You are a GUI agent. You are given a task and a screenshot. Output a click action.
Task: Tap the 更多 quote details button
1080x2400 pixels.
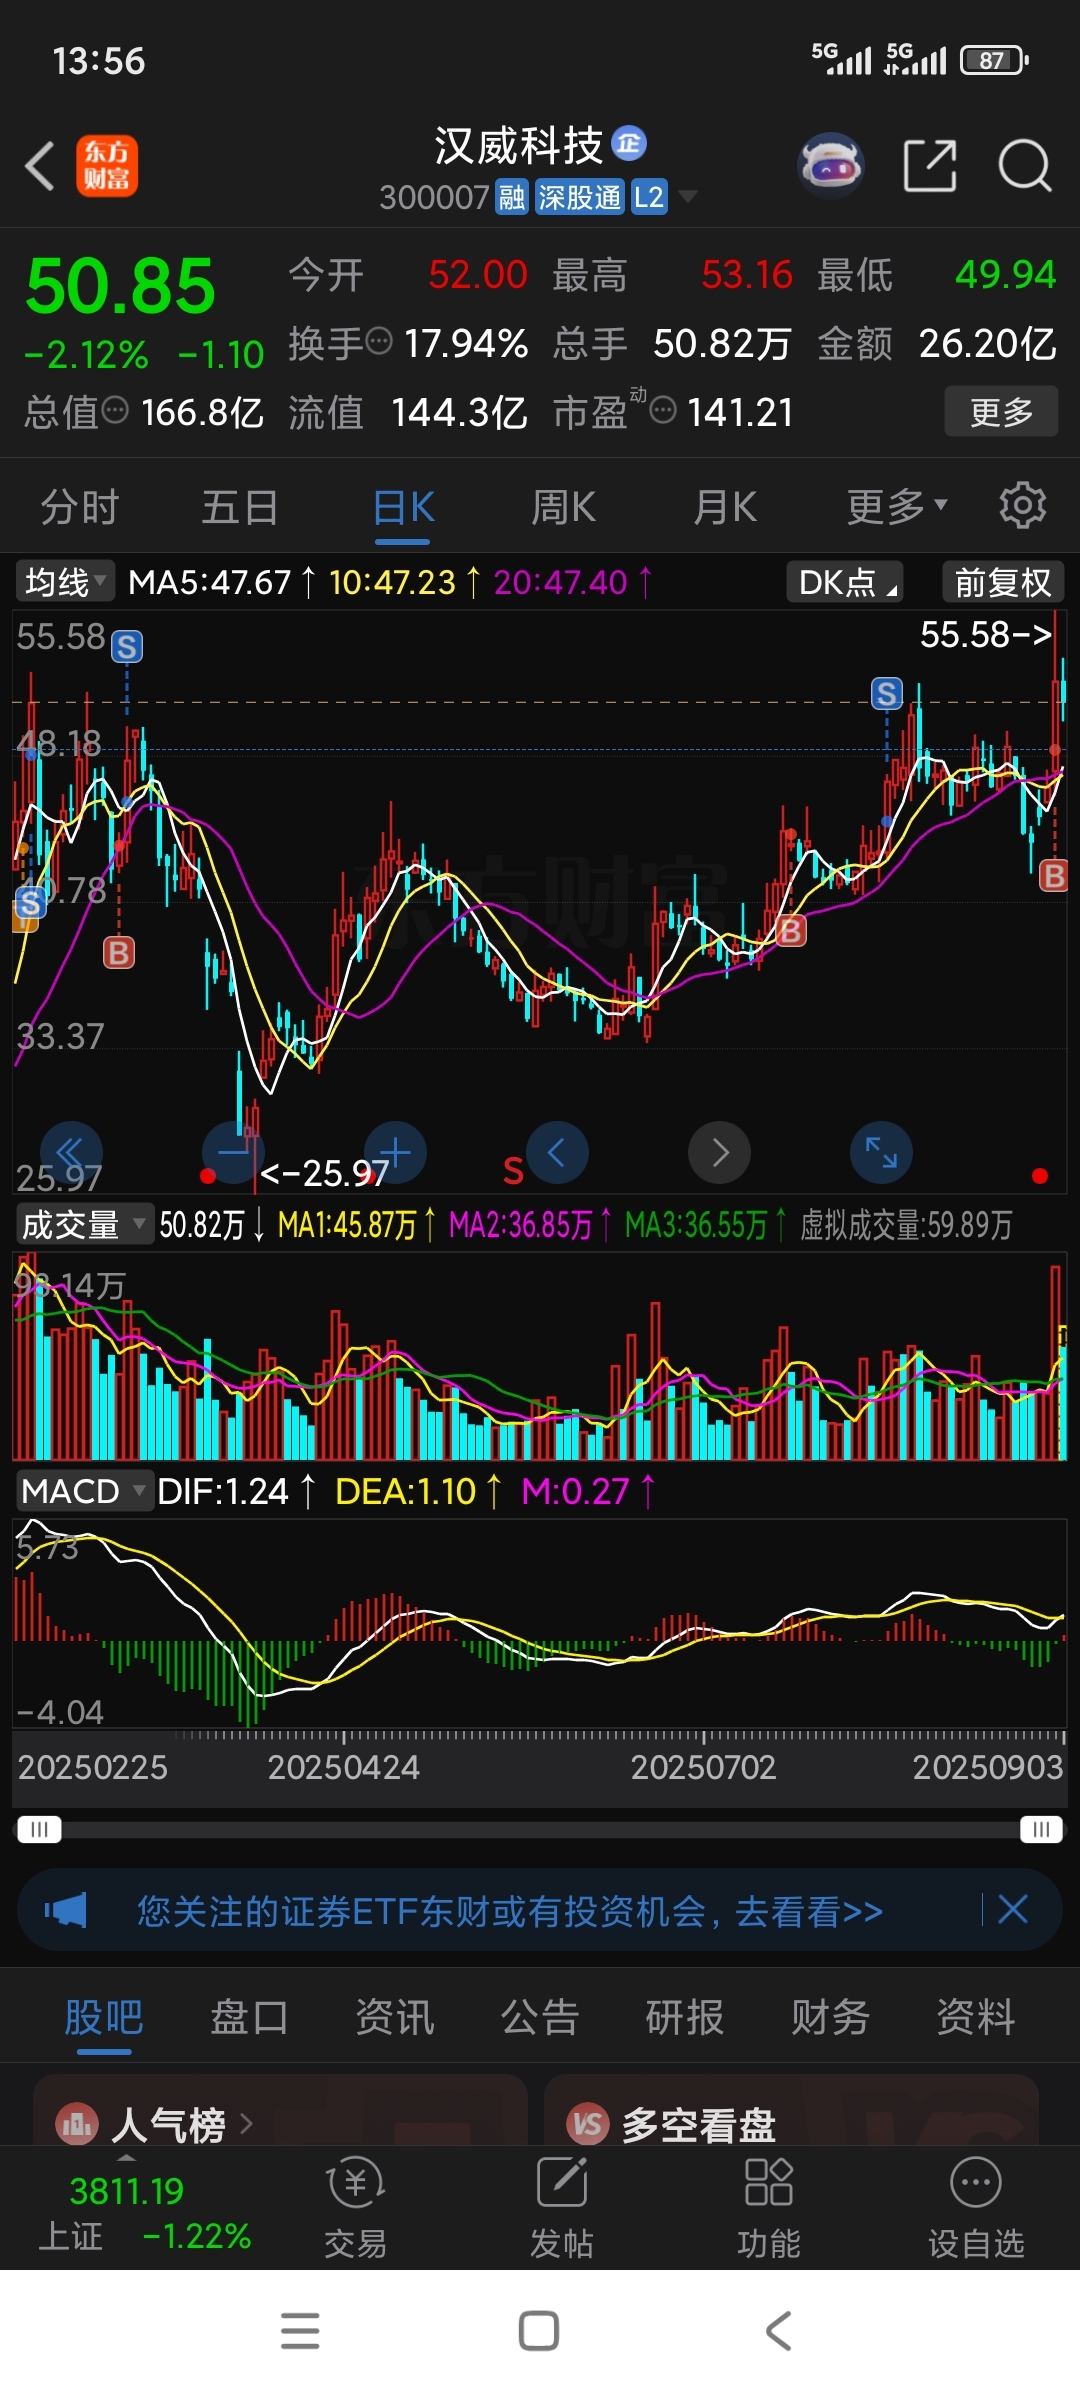tap(1001, 411)
